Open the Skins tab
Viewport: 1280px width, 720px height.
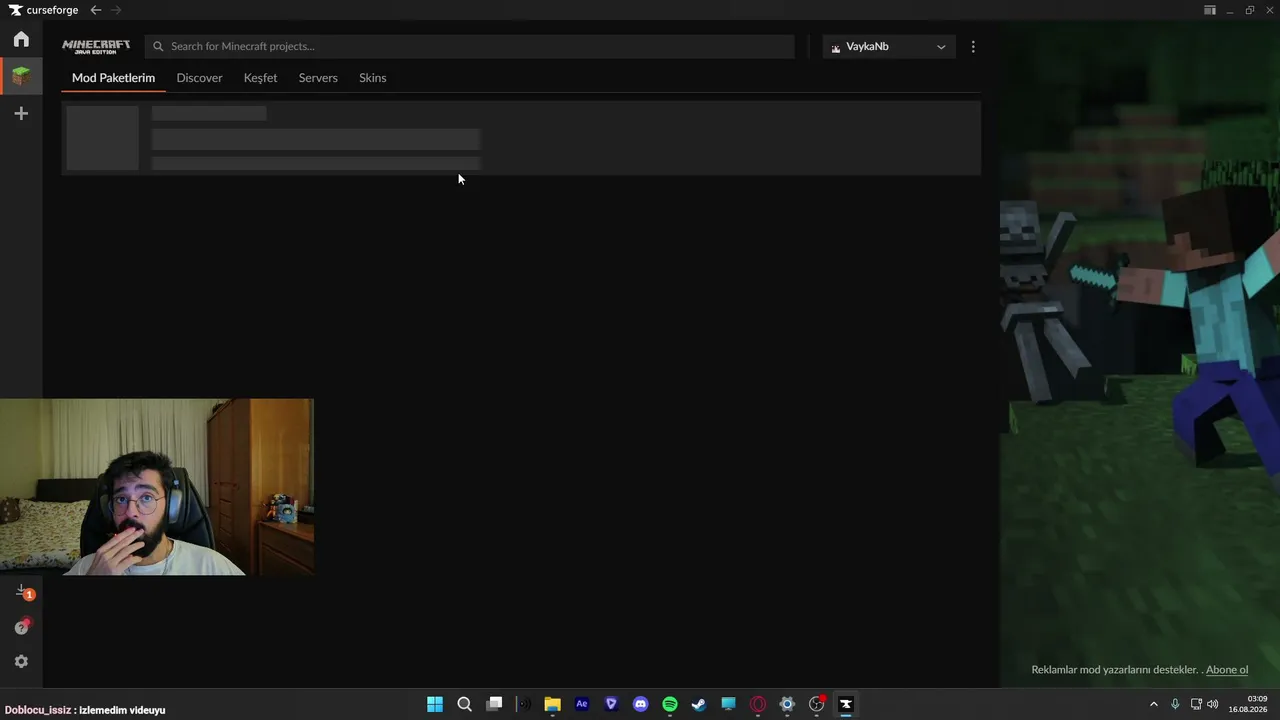372,78
